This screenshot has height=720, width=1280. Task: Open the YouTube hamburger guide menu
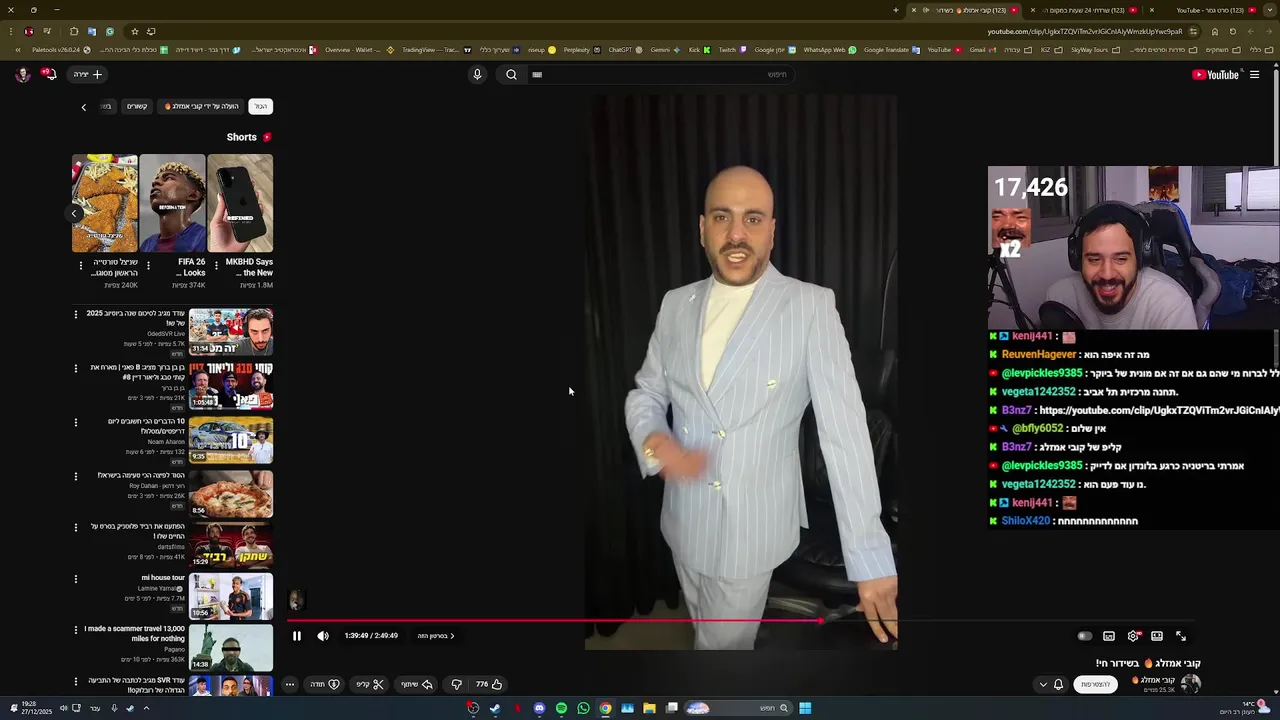point(1254,74)
